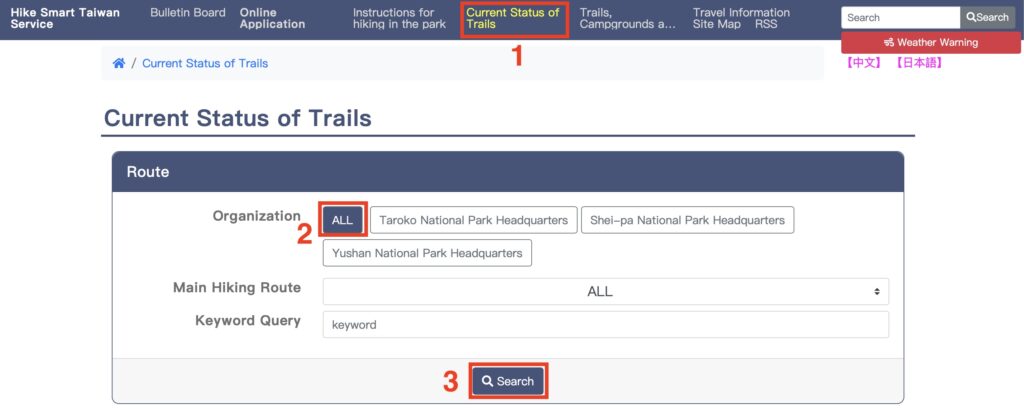Select the ALL organization filter
The height and width of the screenshot is (409, 1024).
[x=342, y=220]
